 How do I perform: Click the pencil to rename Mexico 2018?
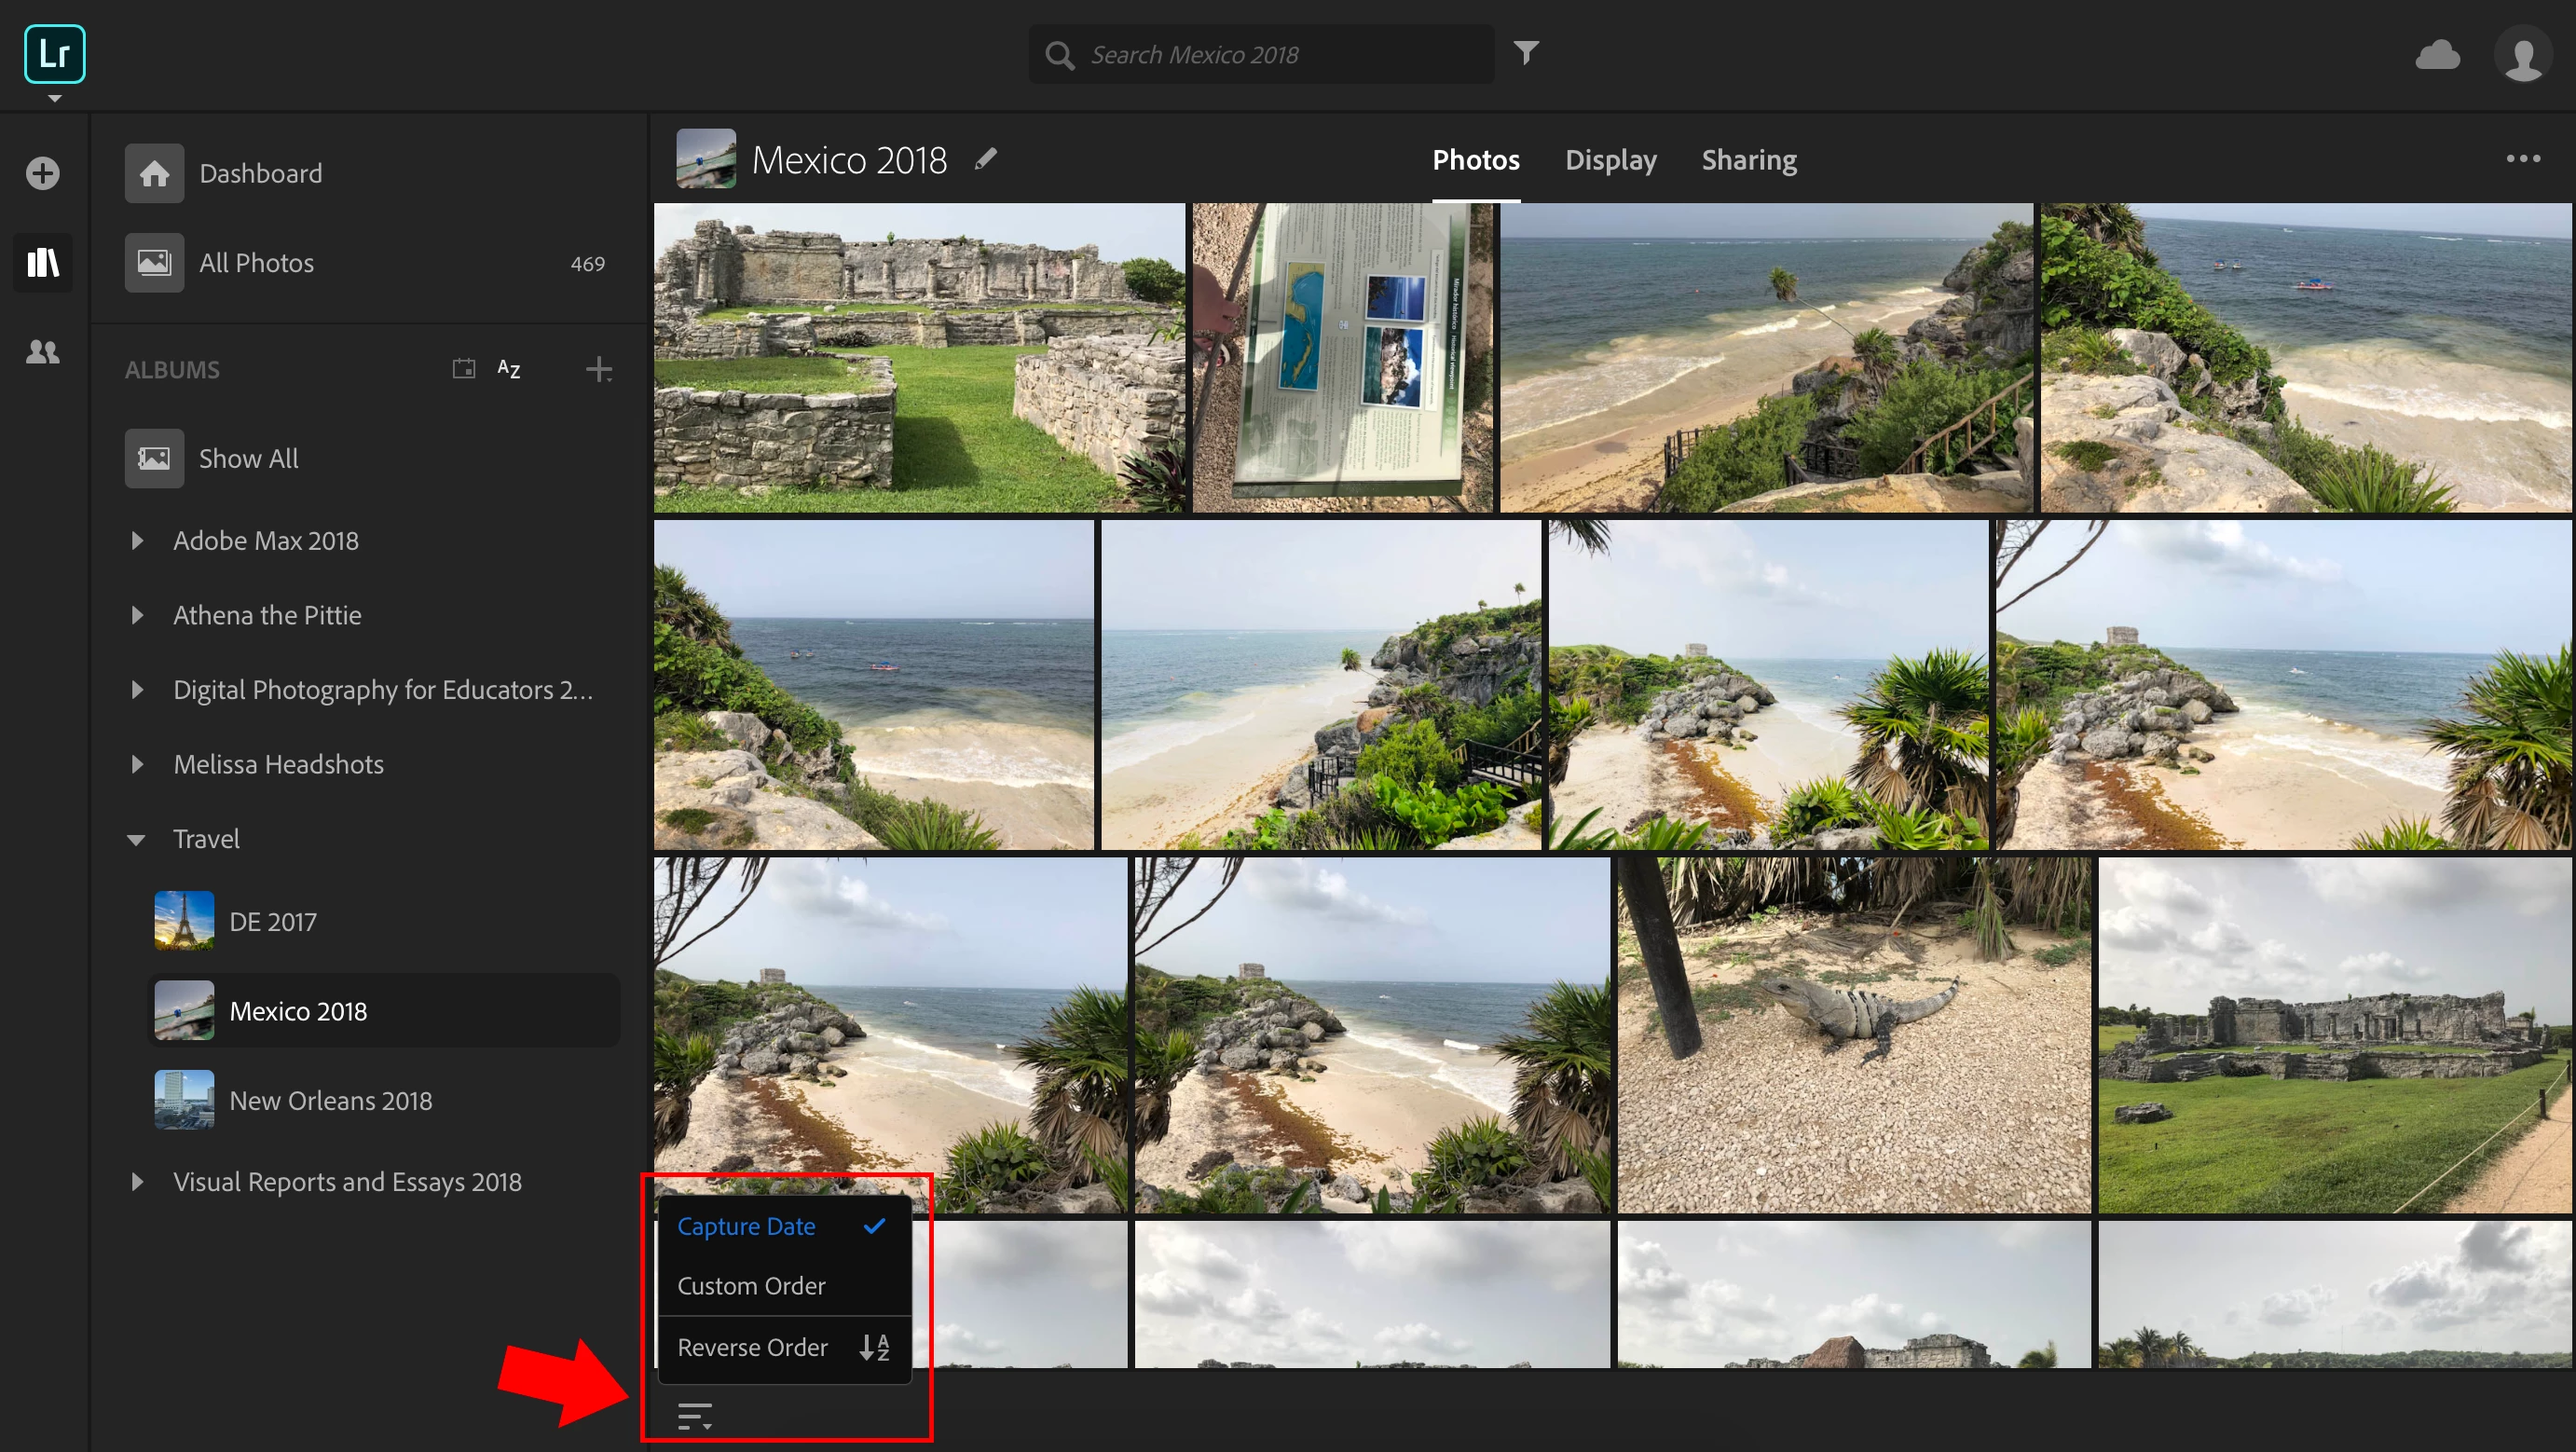click(985, 159)
